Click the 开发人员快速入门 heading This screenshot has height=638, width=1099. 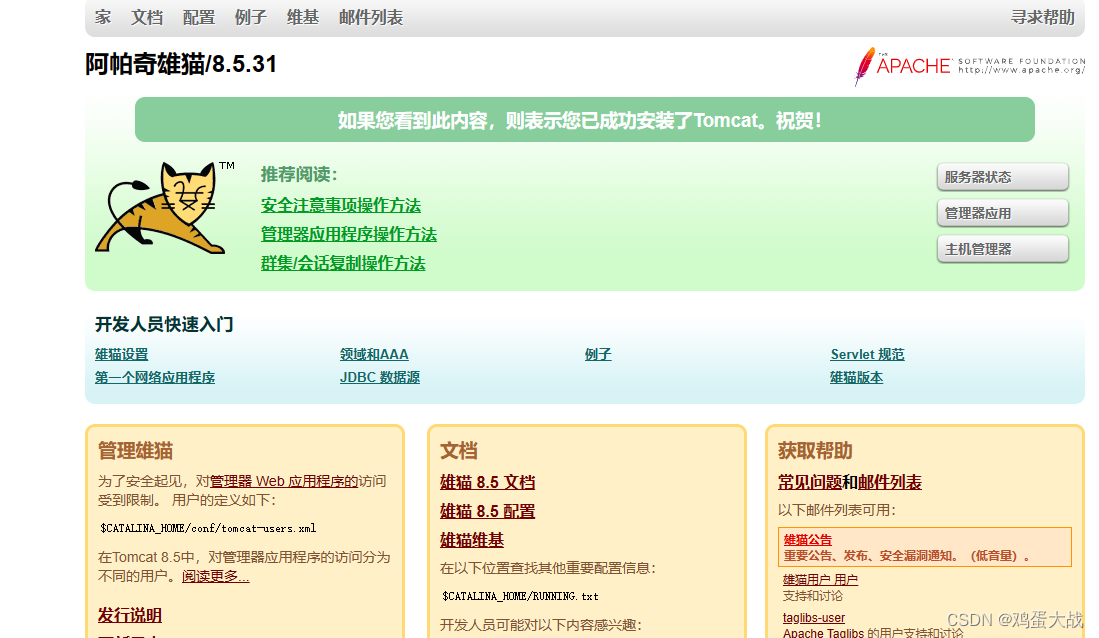coord(164,325)
